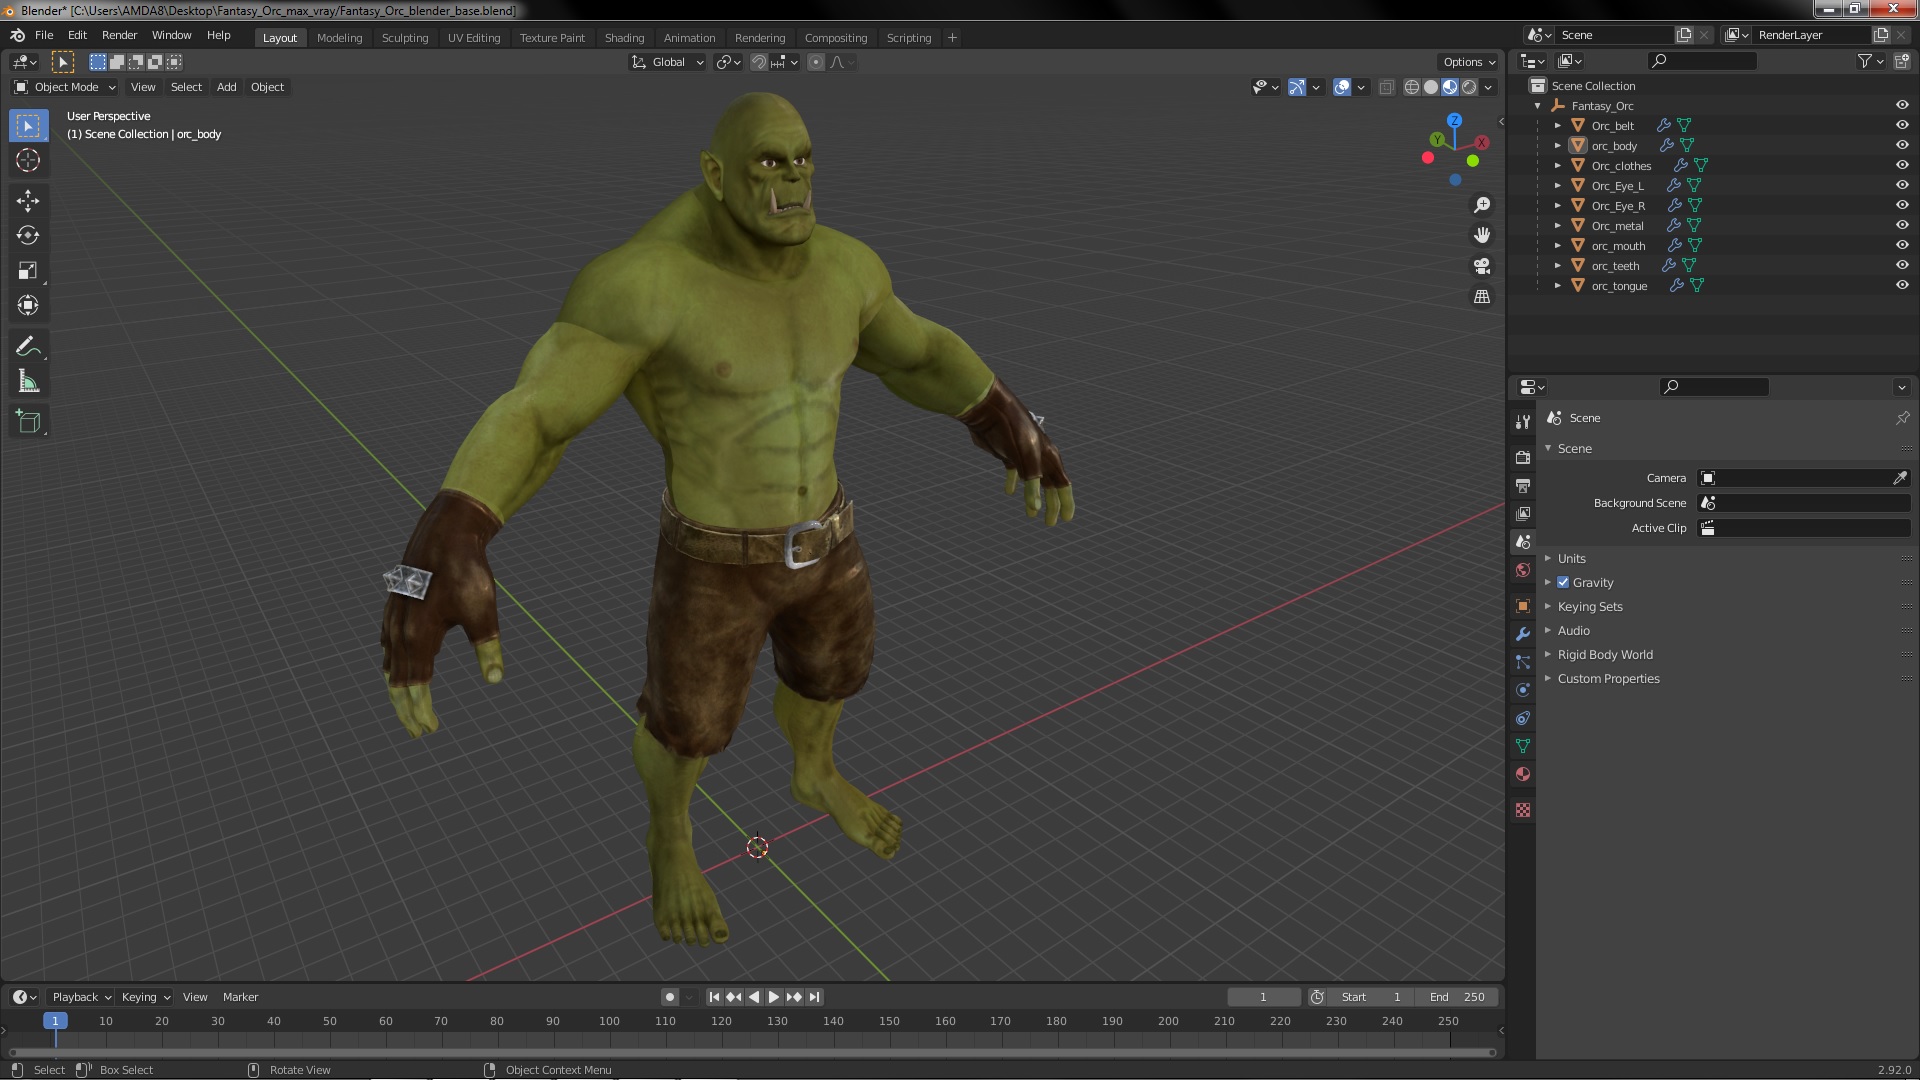This screenshot has width=1920, height=1080.
Task: Jump to the timeline start point
Action: point(714,997)
